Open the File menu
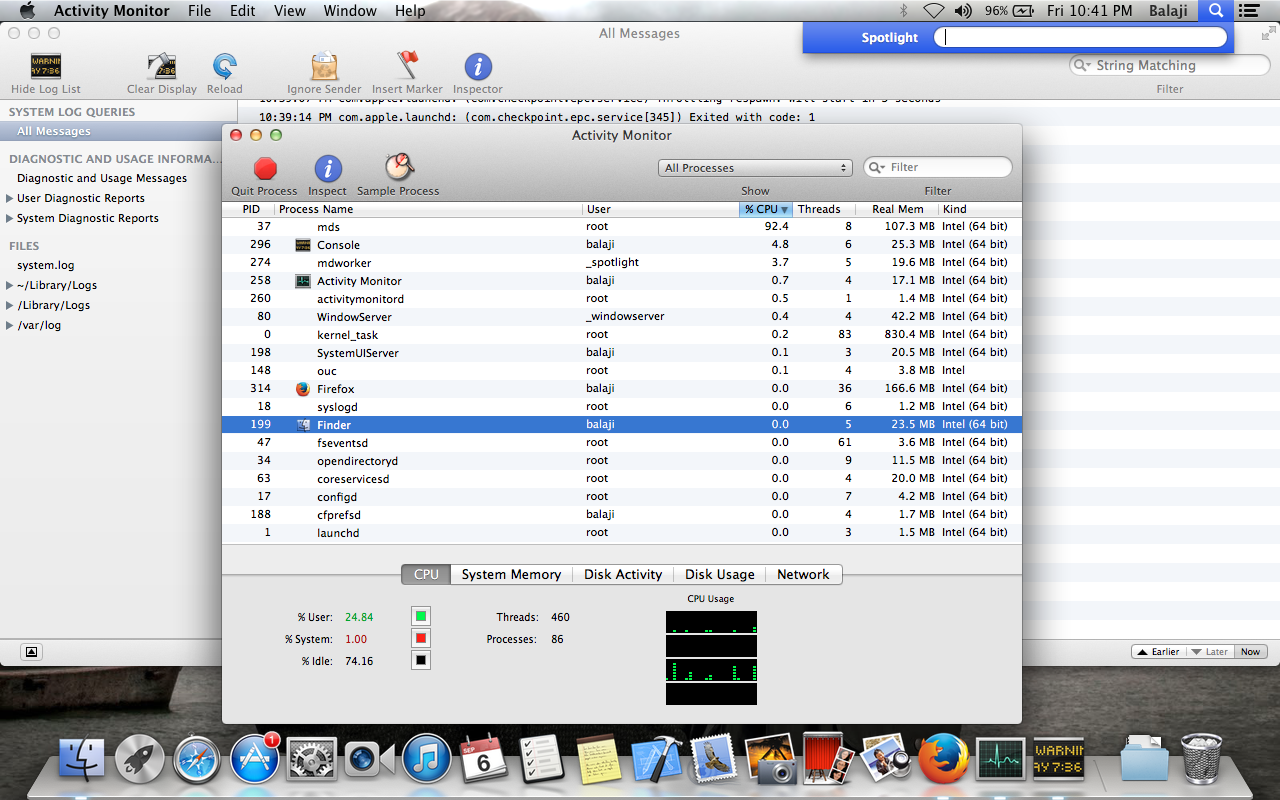Image resolution: width=1280 pixels, height=800 pixels. point(199,11)
